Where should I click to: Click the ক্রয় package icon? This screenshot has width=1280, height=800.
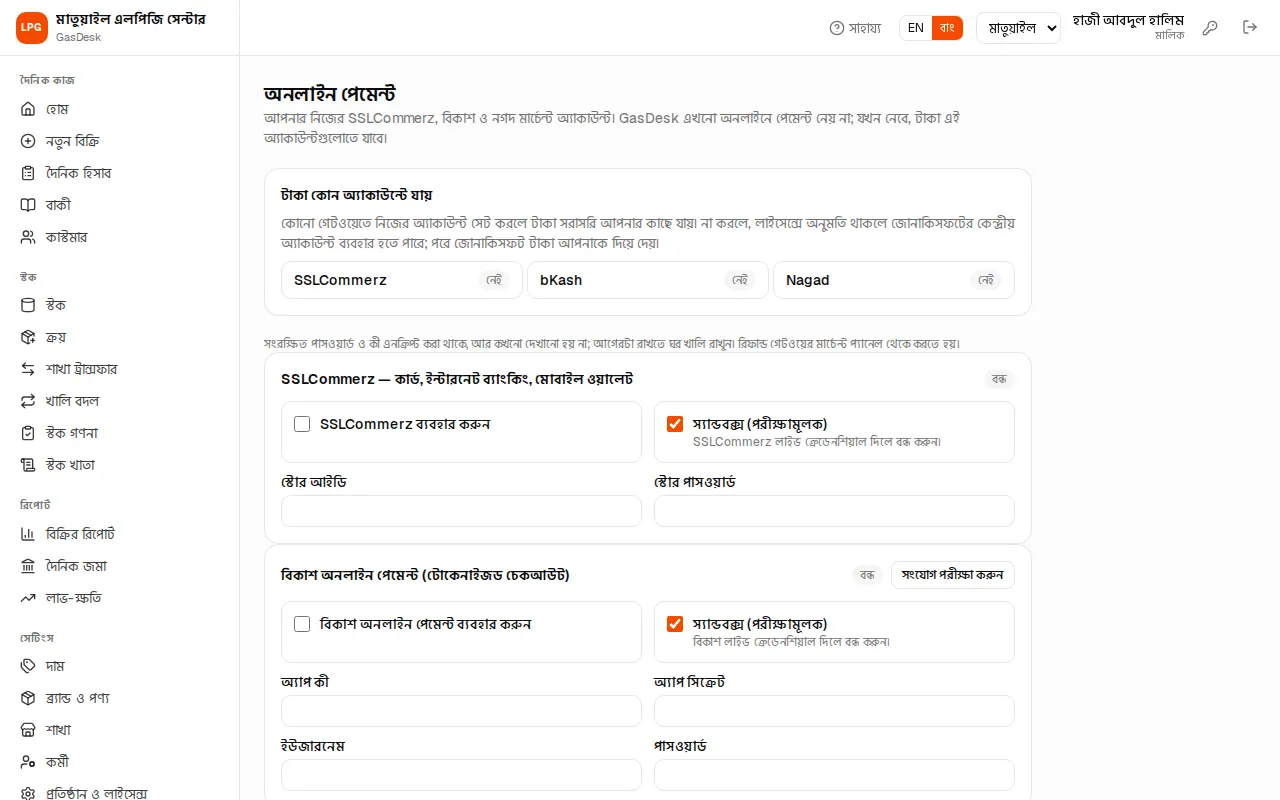click(28, 337)
